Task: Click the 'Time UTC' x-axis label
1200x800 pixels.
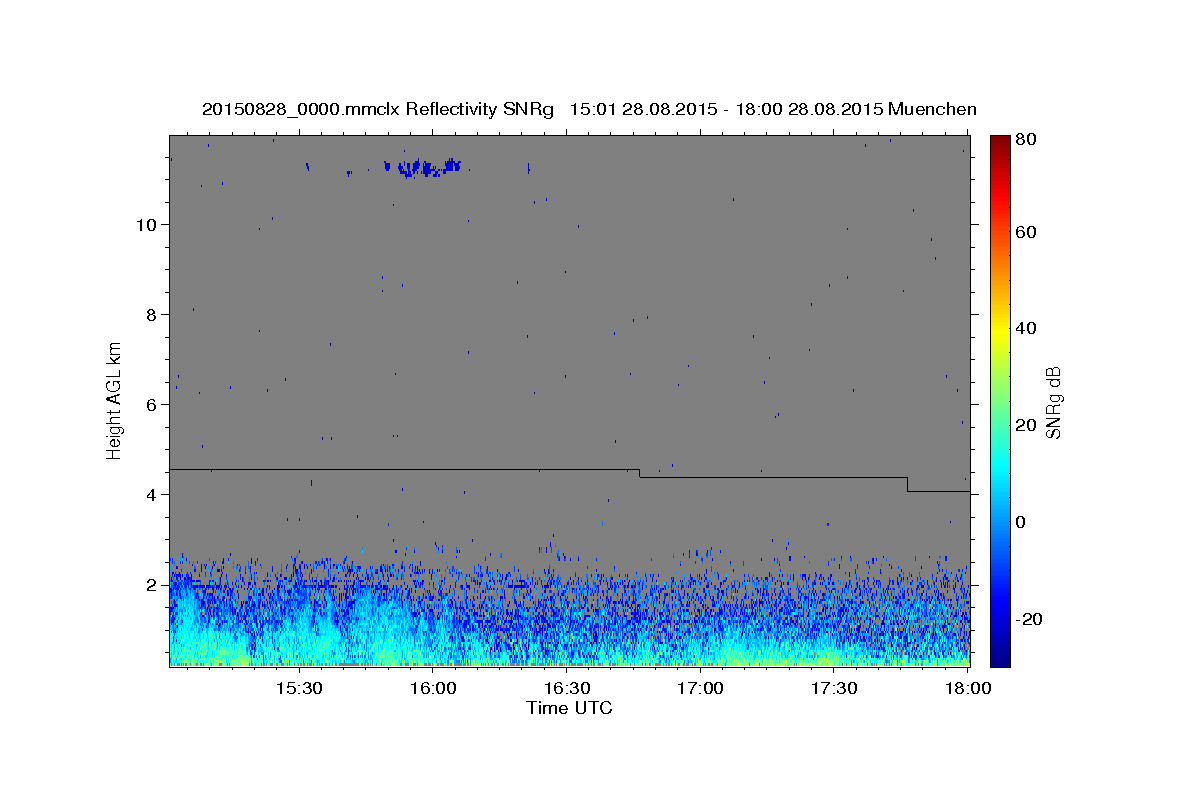Action: point(569,708)
